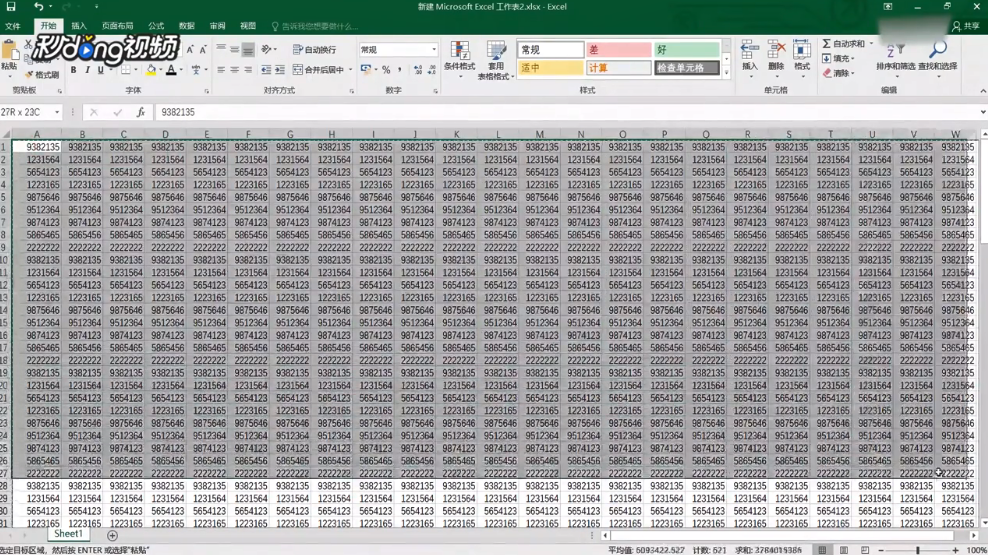Align text left
Viewport: 988px width, 555px height.
point(221,70)
